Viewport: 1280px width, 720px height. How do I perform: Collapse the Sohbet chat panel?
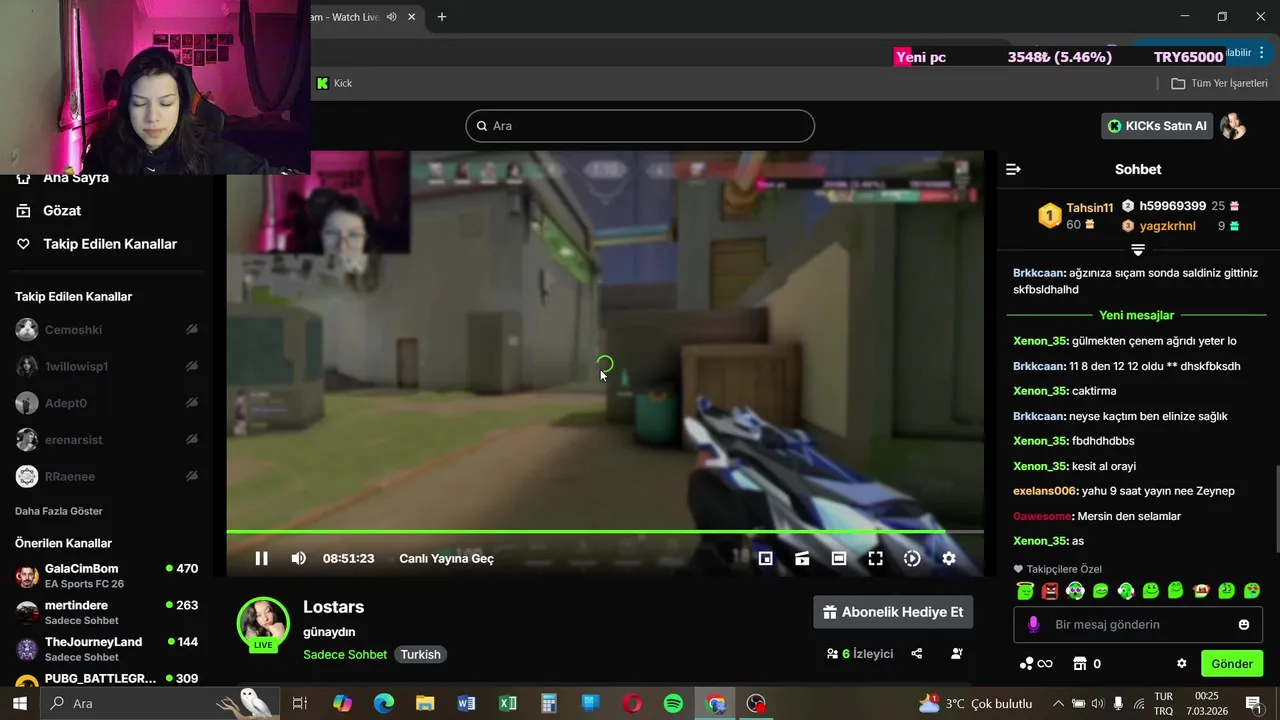(x=1013, y=169)
